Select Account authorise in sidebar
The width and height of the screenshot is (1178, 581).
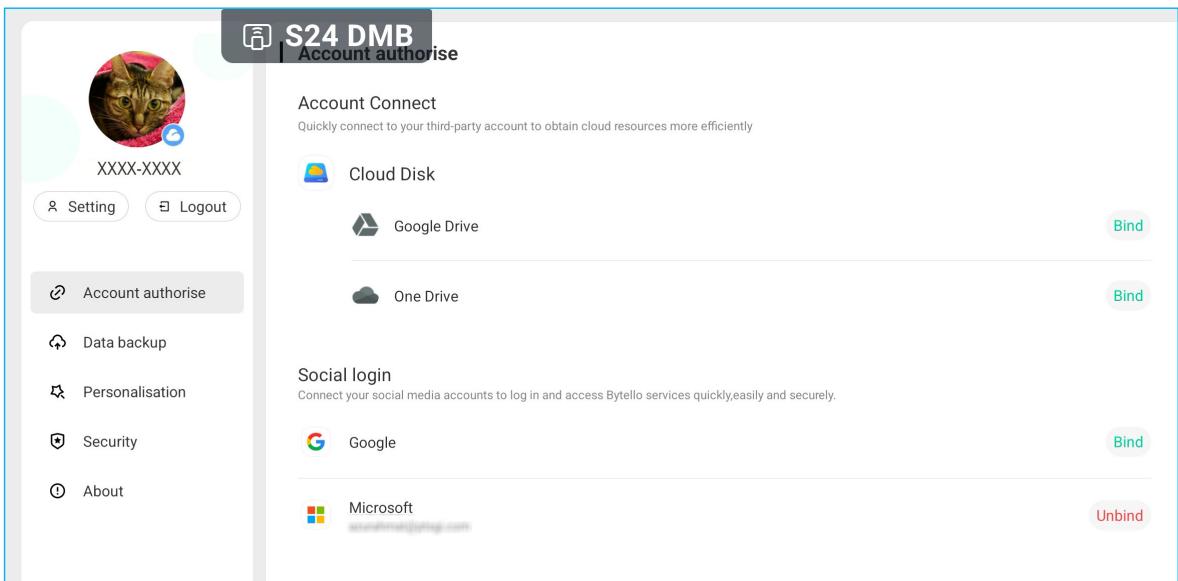click(x=137, y=292)
